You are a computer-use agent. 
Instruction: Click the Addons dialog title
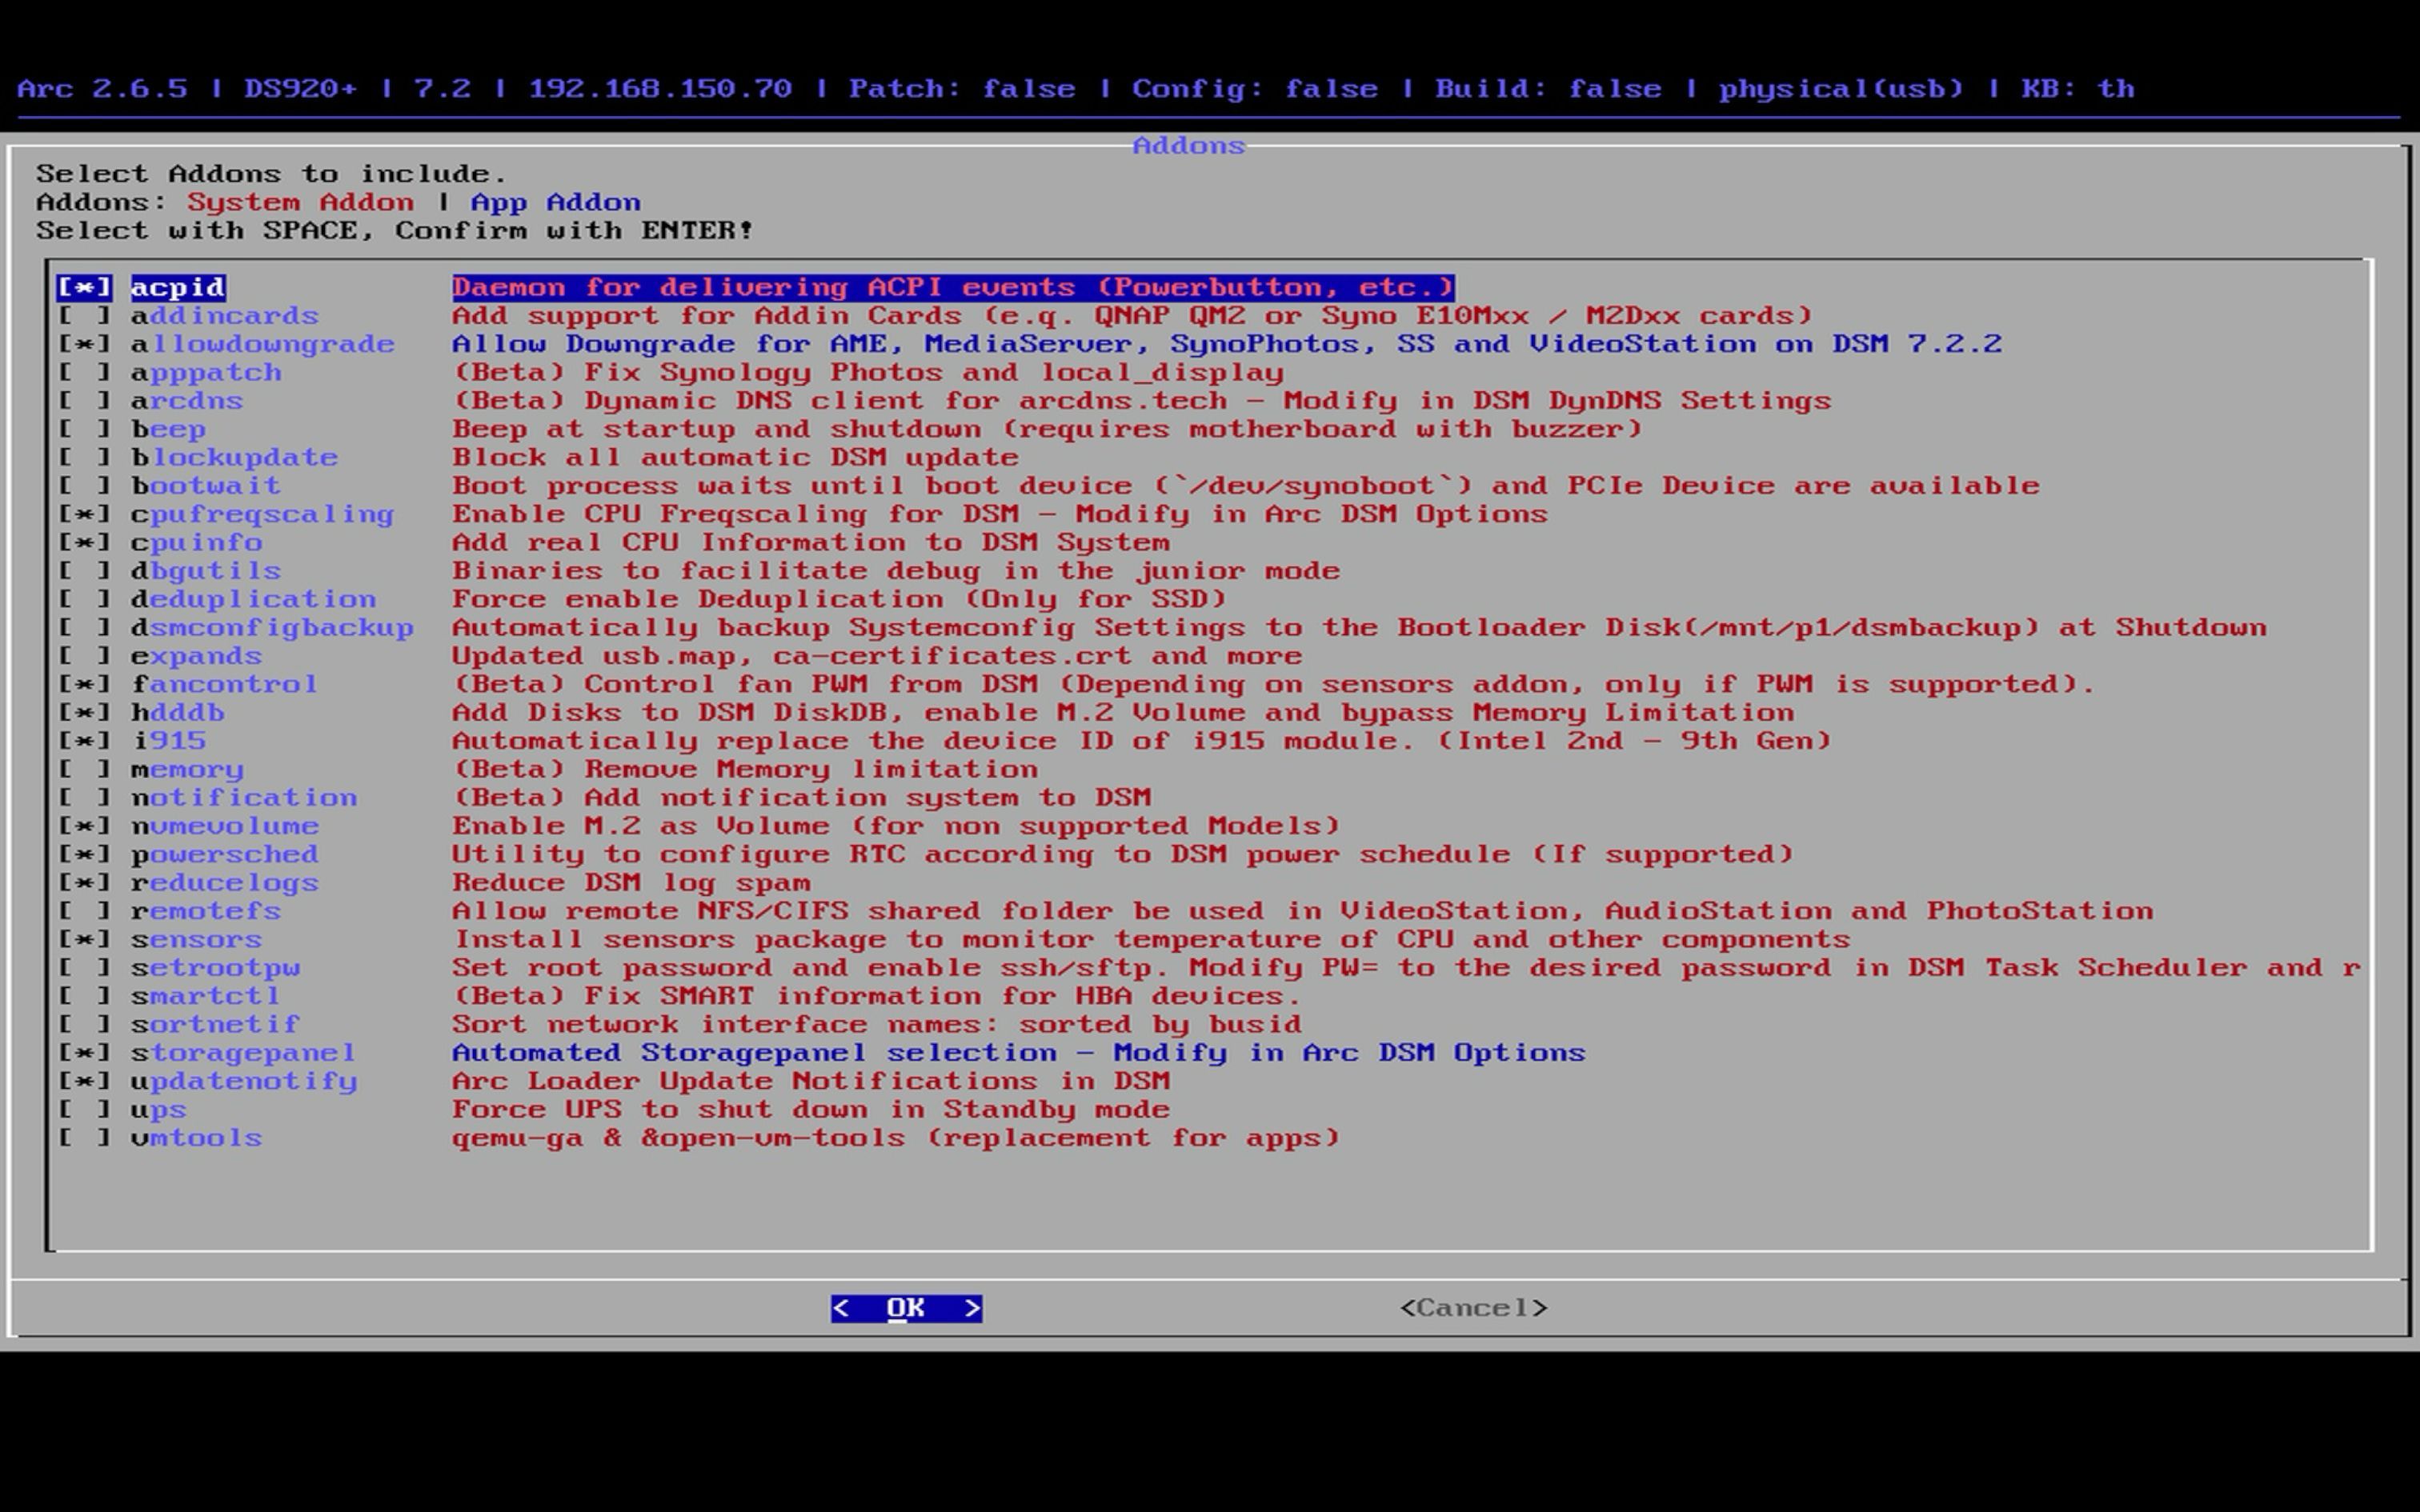pyautogui.click(x=1188, y=146)
